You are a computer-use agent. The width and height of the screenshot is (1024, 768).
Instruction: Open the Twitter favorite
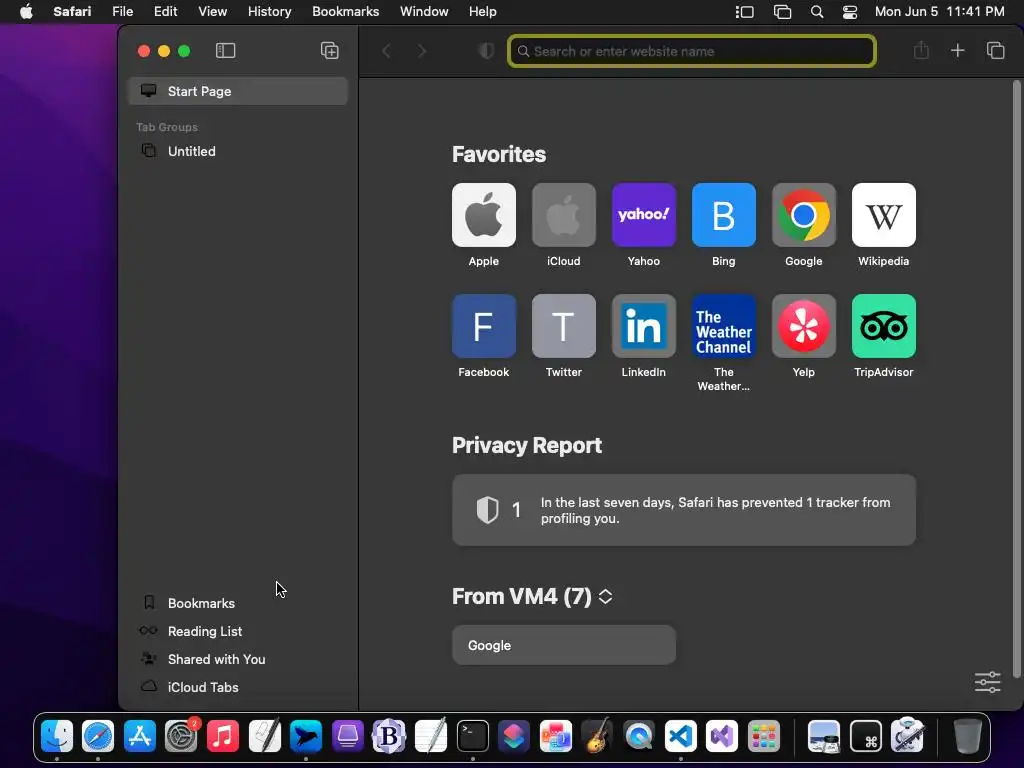point(564,326)
